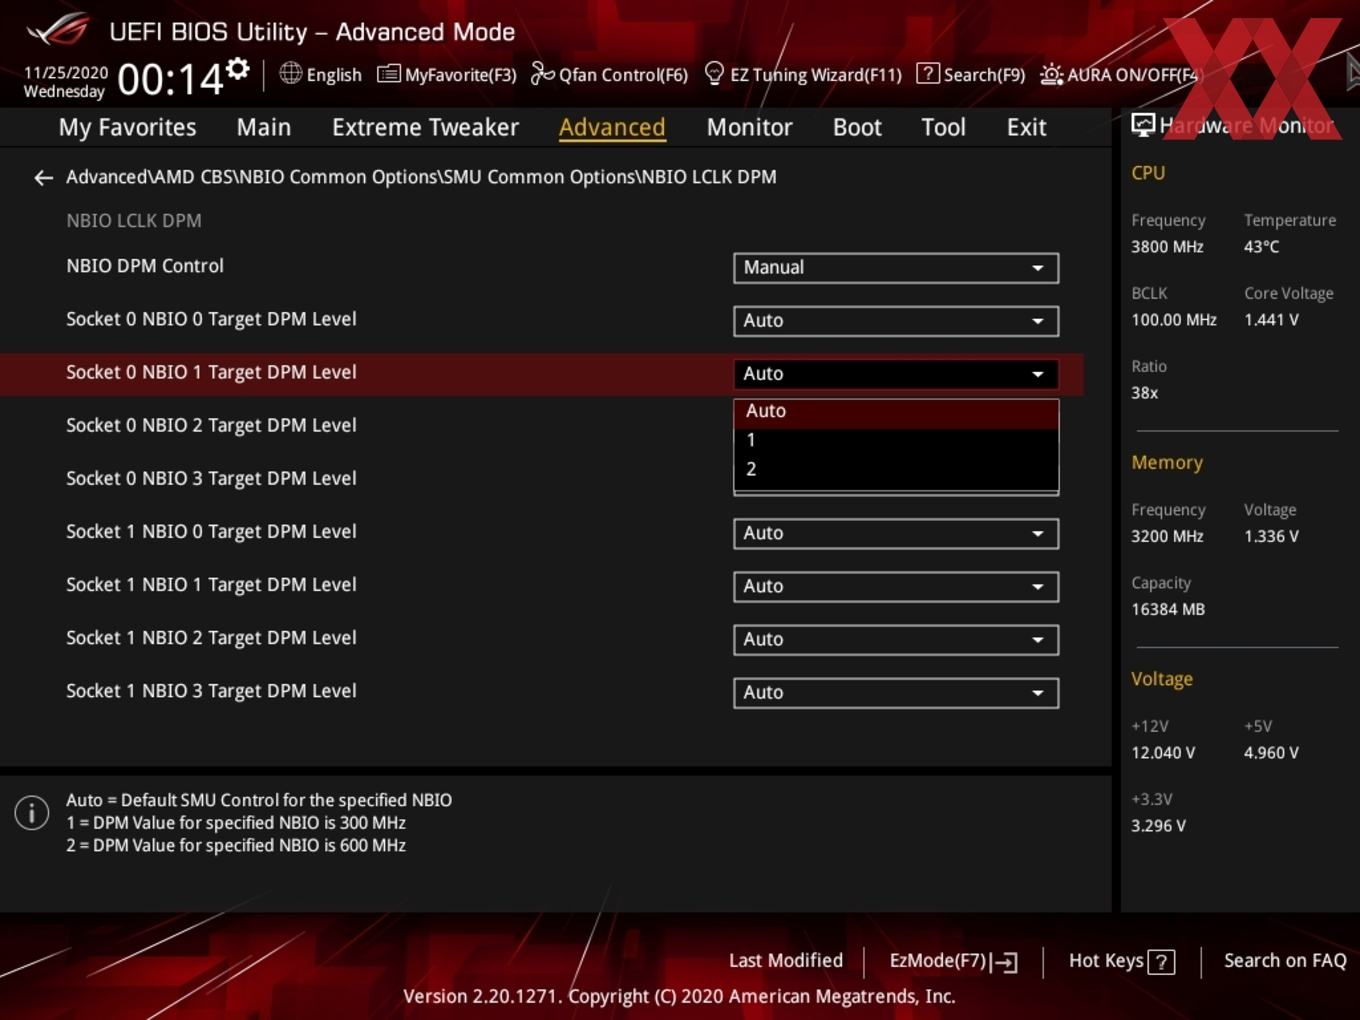Open the NBIO DPM Control dropdown
The image size is (1360, 1020).
point(896,268)
